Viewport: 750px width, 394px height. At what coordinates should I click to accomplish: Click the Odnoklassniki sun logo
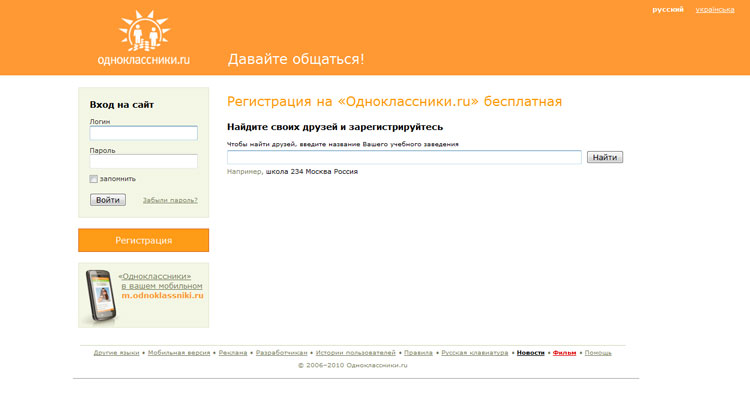point(144,31)
